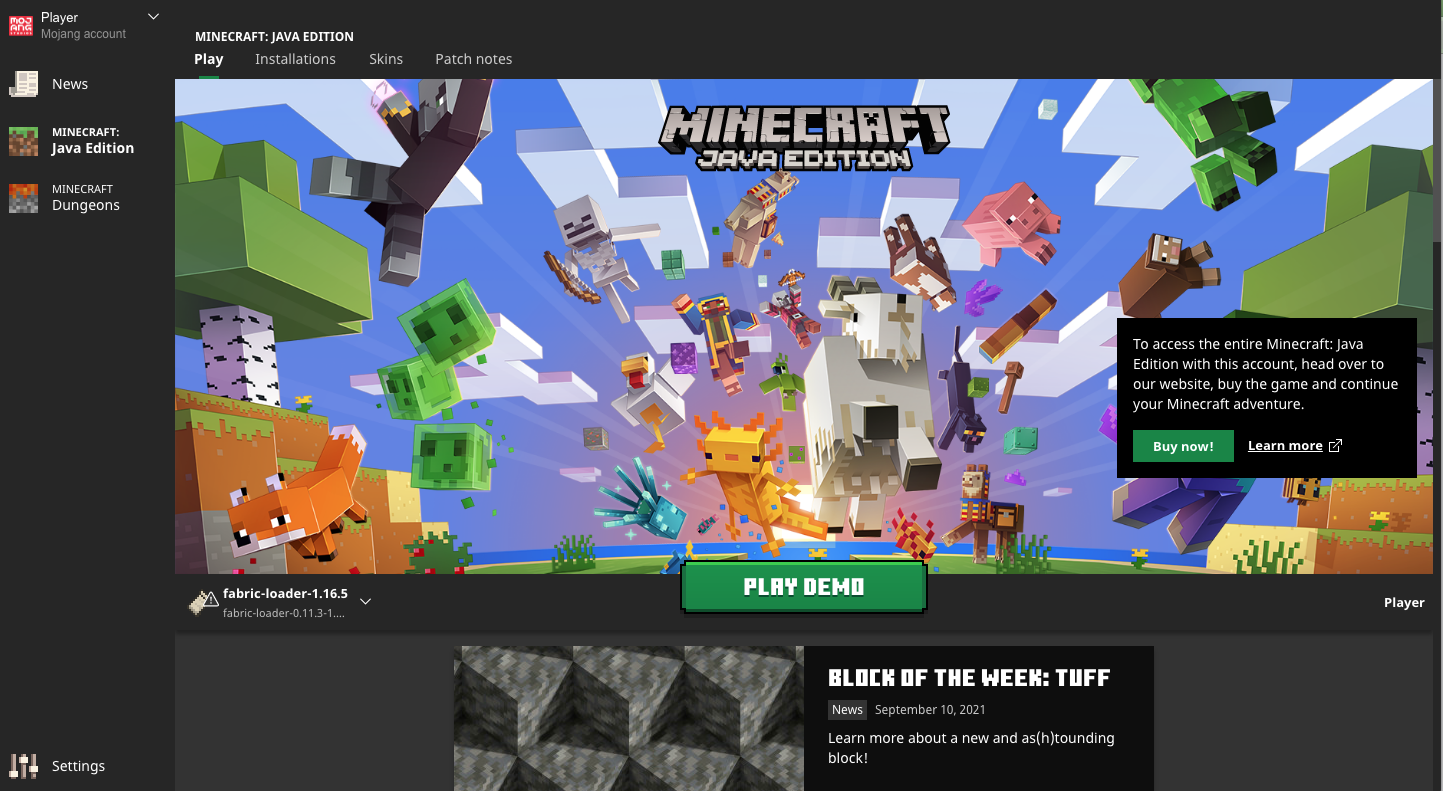Open the News newspaper icon
Screen dimensions: 1443x791
point(23,84)
